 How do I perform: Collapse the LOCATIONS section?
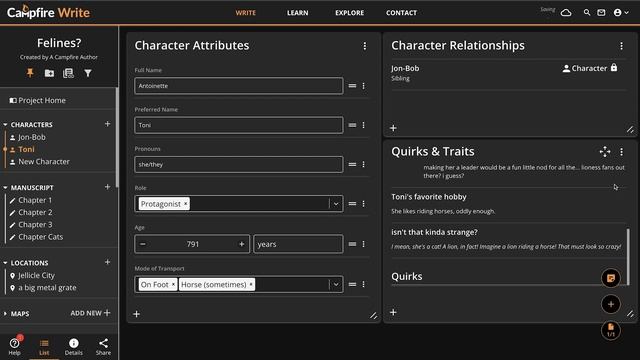[x=5, y=263]
